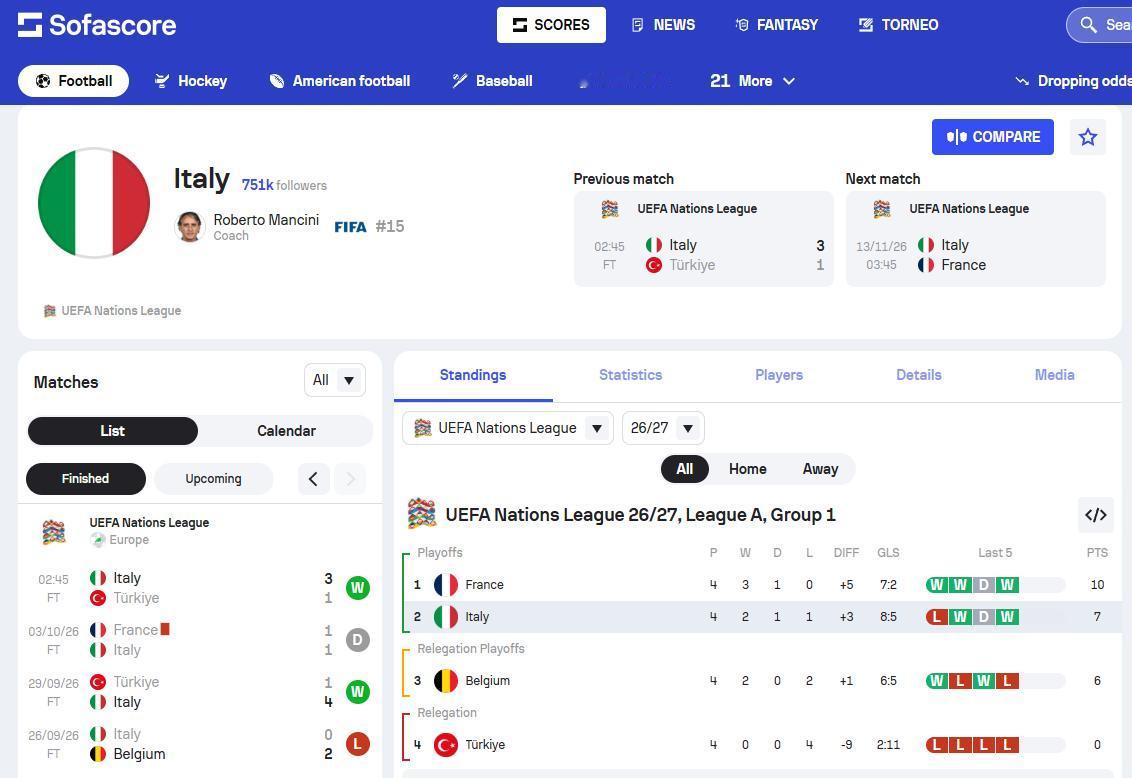Click the Italy flag team logo

coord(94,203)
